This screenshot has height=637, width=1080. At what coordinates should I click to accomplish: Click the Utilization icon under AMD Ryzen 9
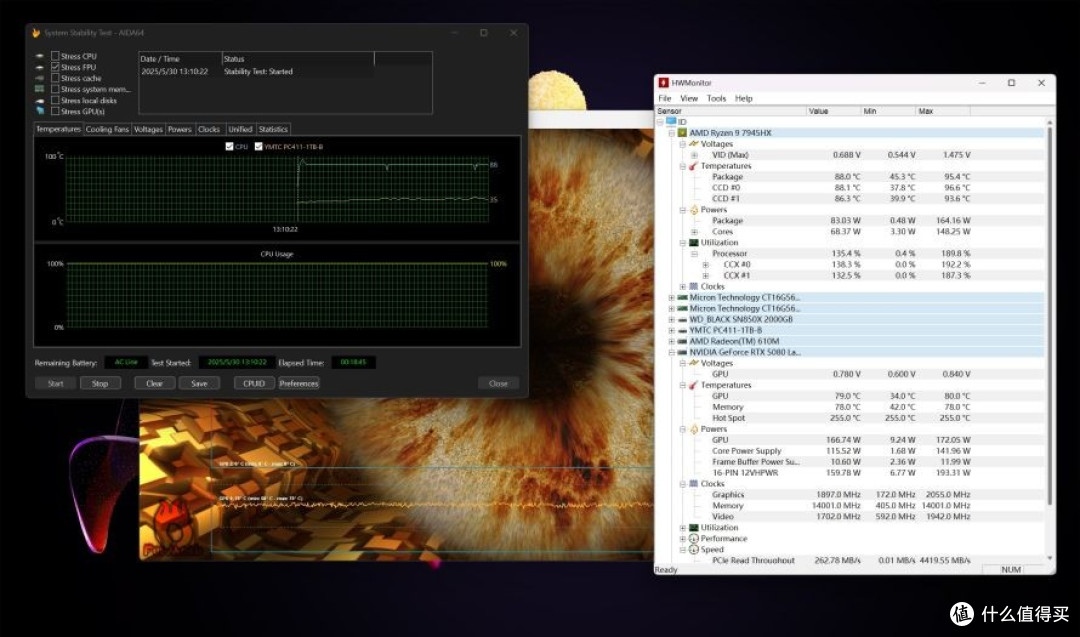point(694,242)
